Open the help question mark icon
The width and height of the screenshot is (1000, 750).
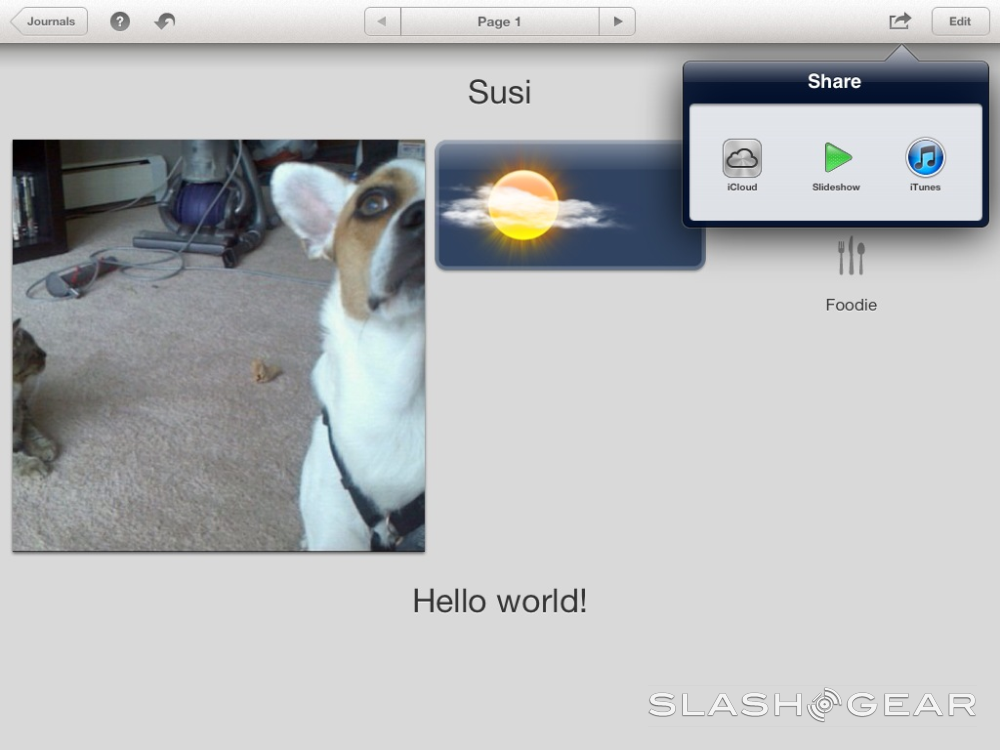[x=120, y=22]
